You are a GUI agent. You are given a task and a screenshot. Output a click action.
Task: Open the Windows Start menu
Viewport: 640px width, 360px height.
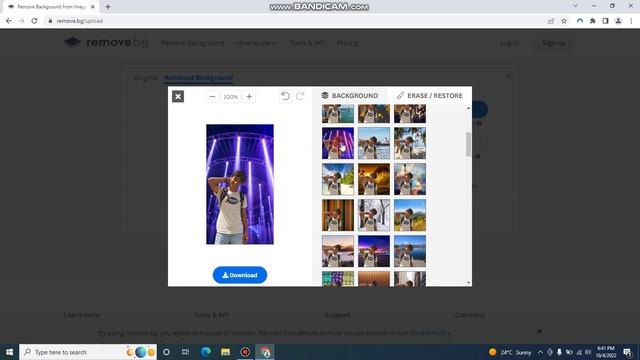[x=9, y=352]
